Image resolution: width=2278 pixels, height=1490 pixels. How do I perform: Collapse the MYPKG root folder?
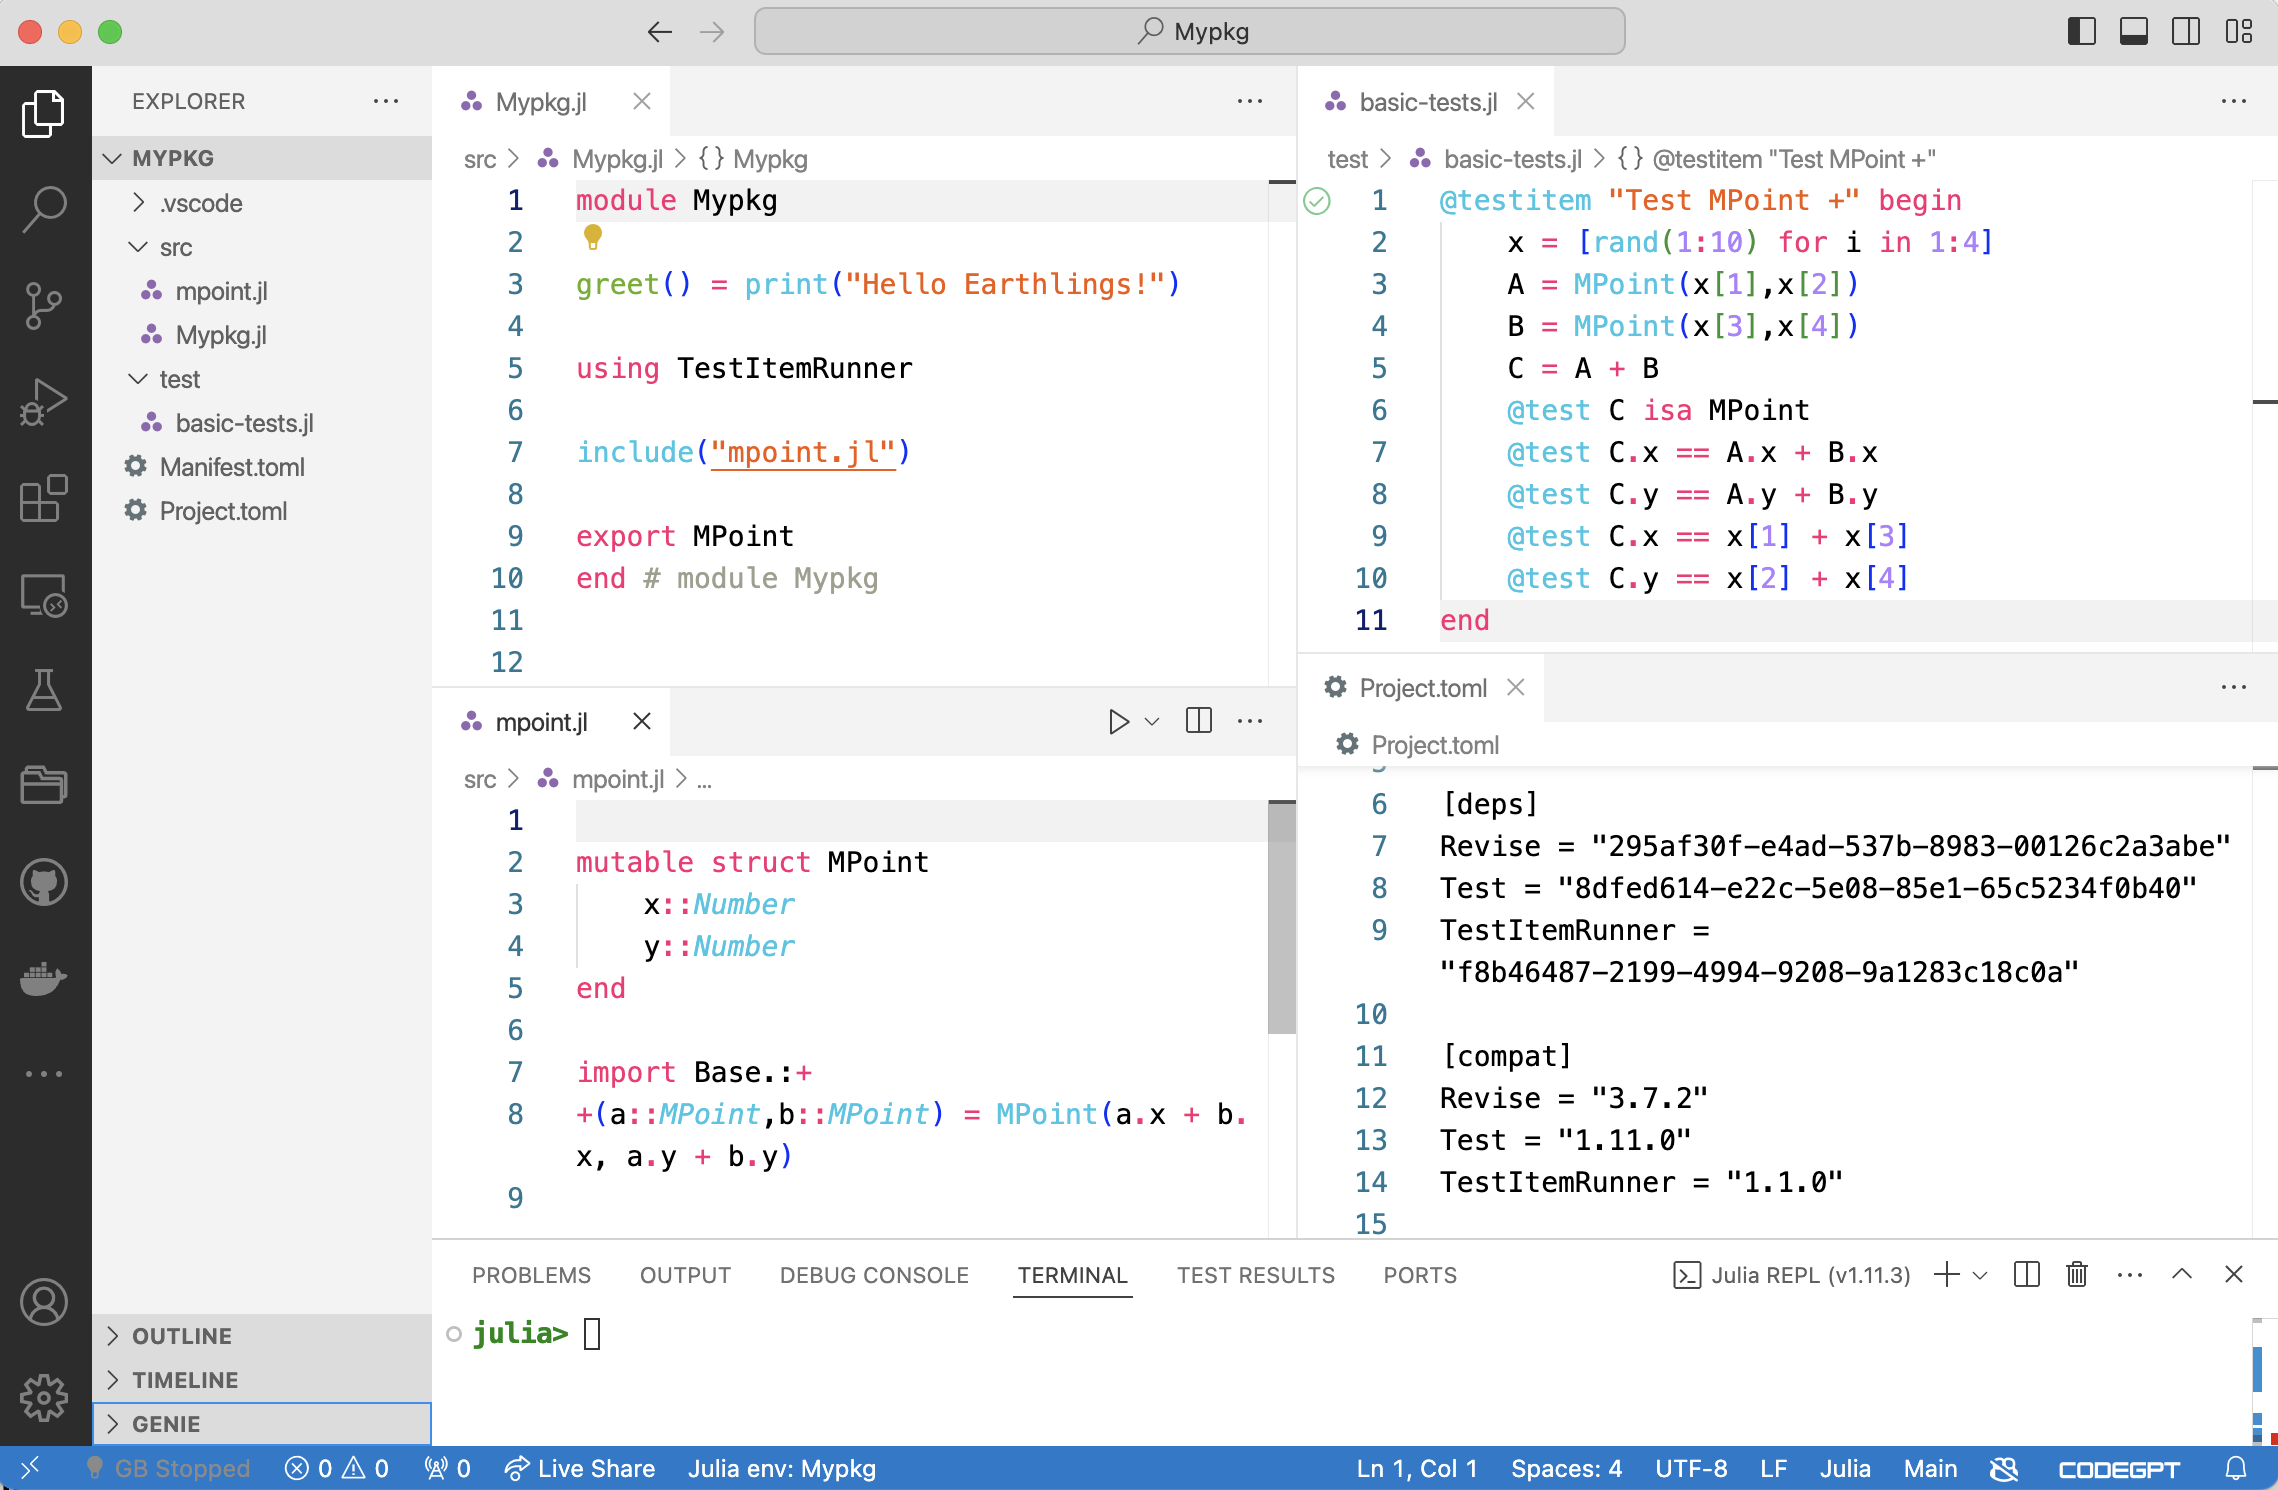coord(262,158)
